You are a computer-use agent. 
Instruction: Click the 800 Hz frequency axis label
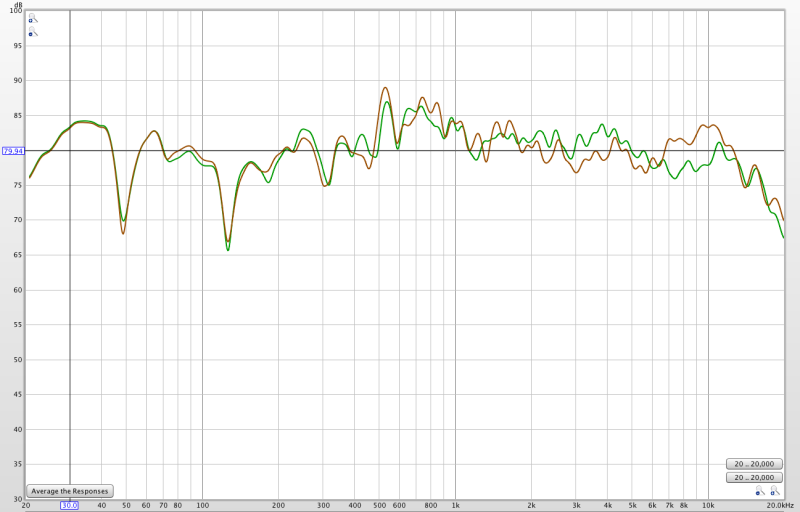(x=431, y=505)
